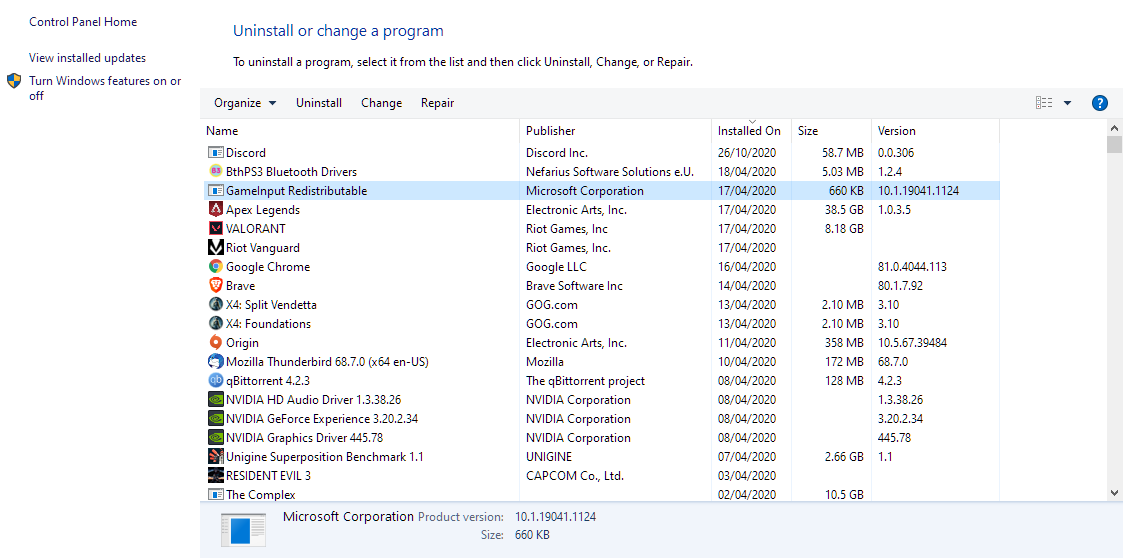Sort by the Size column header

[831, 131]
